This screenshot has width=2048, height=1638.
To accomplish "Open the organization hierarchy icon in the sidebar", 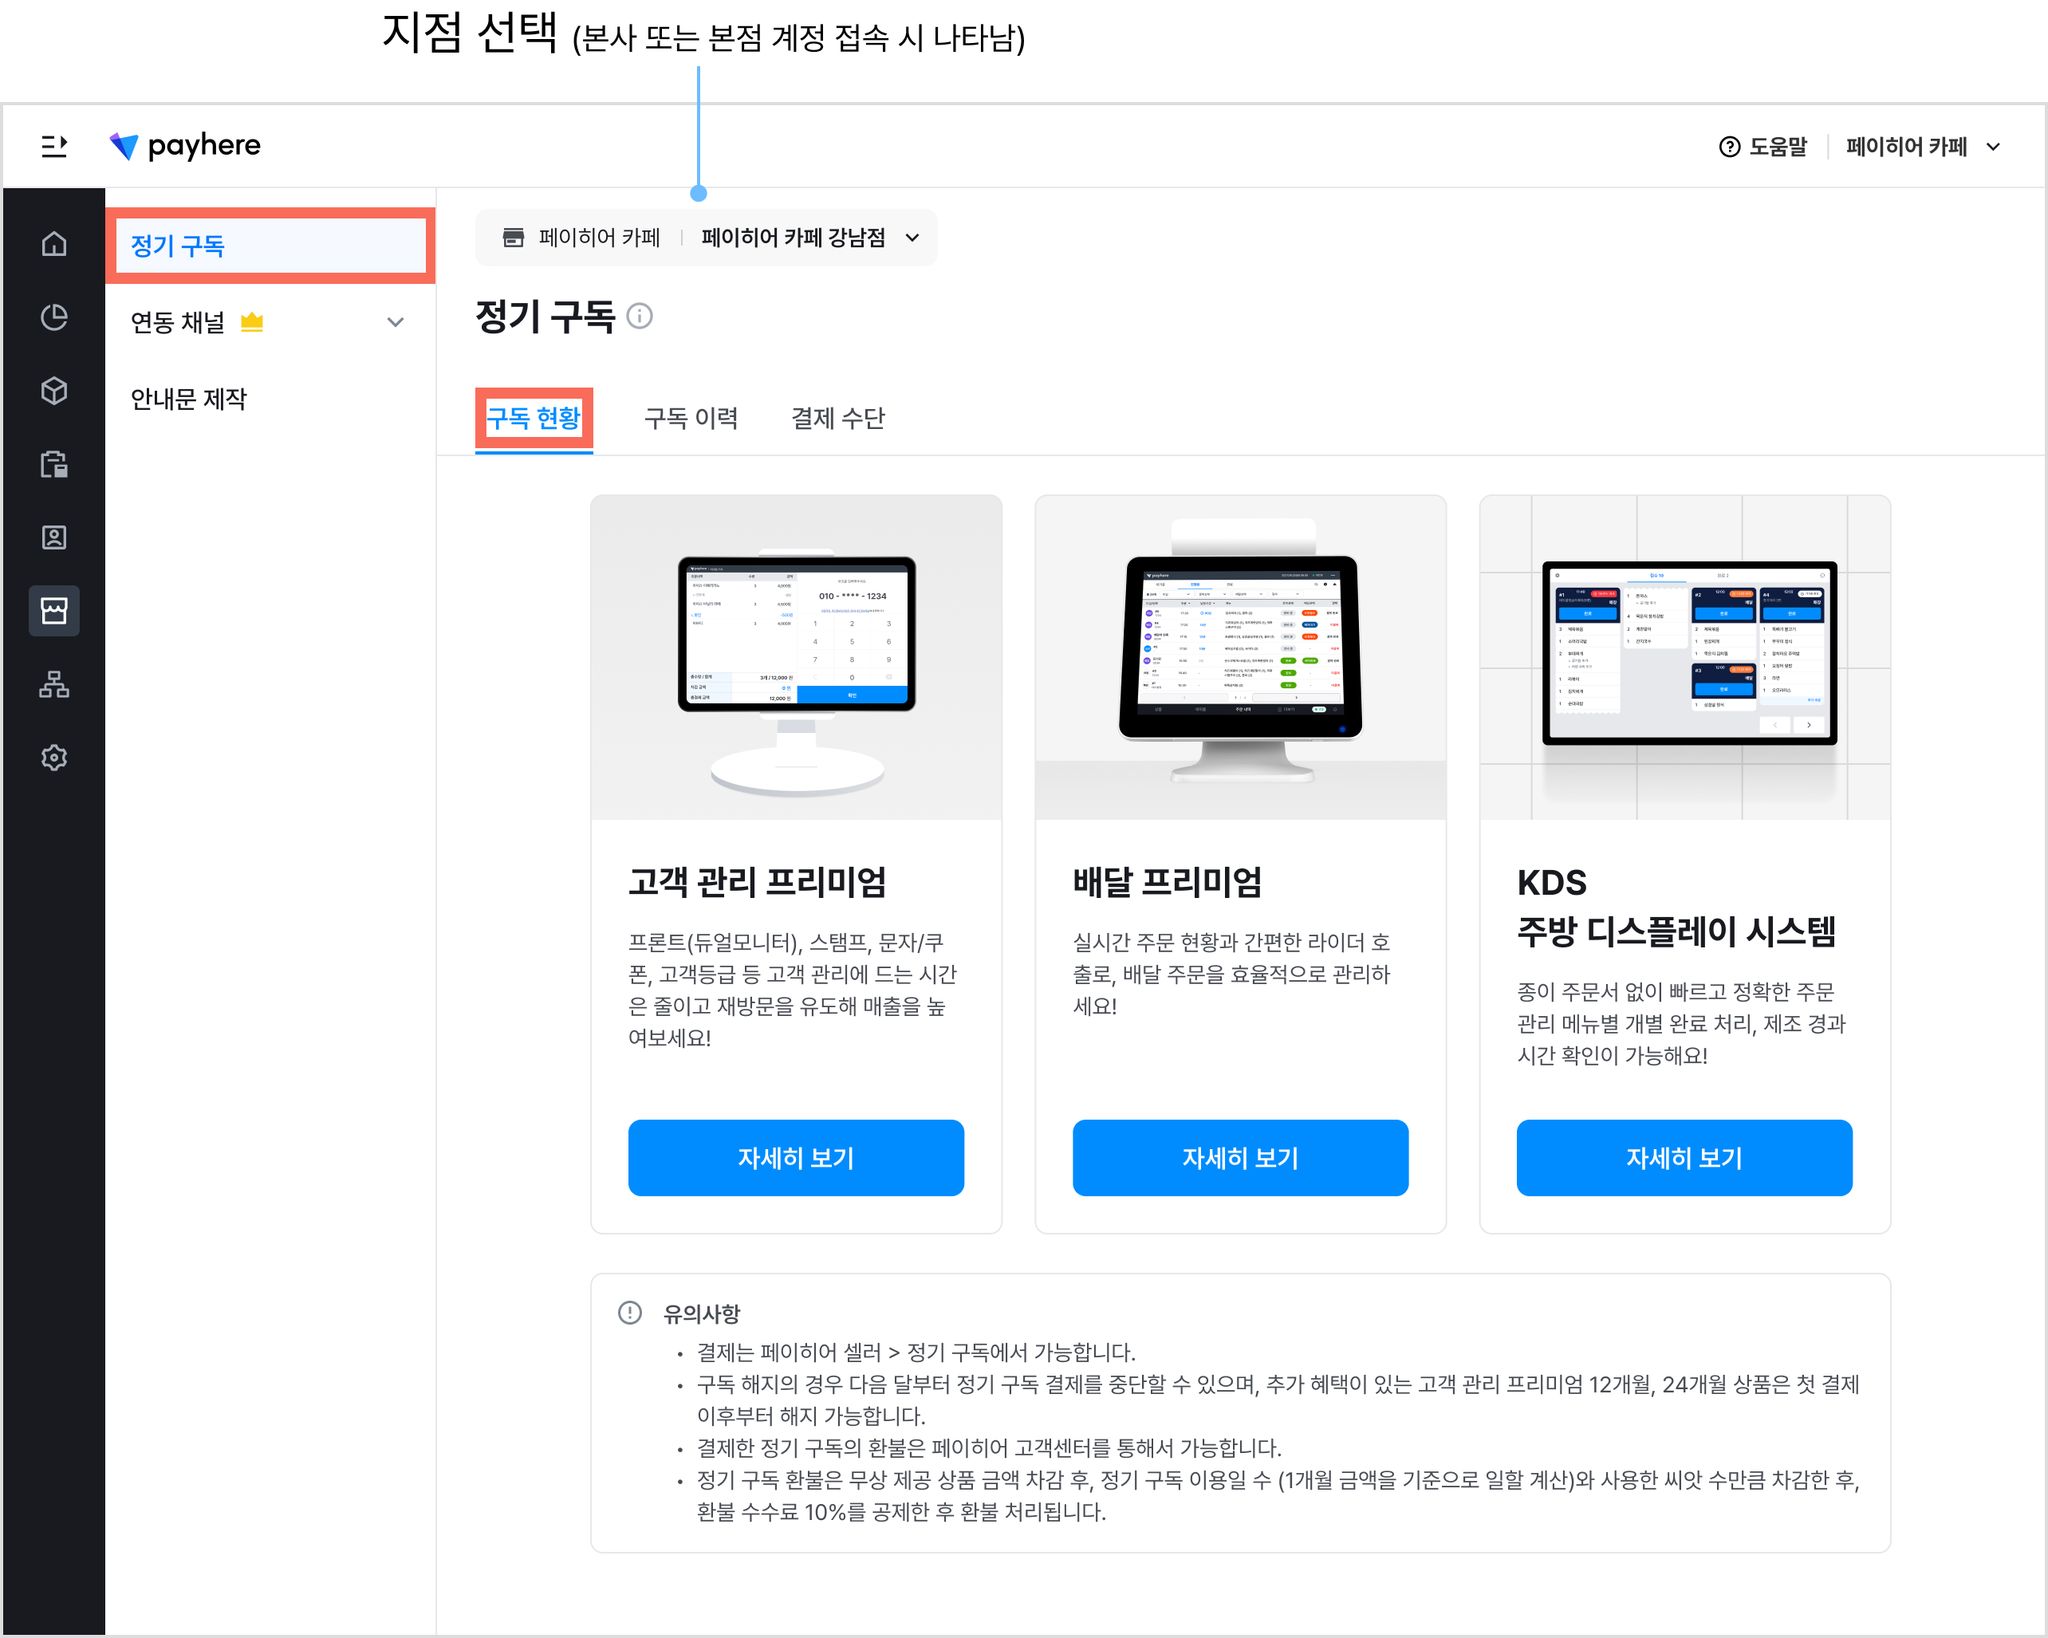I will pos(54,684).
